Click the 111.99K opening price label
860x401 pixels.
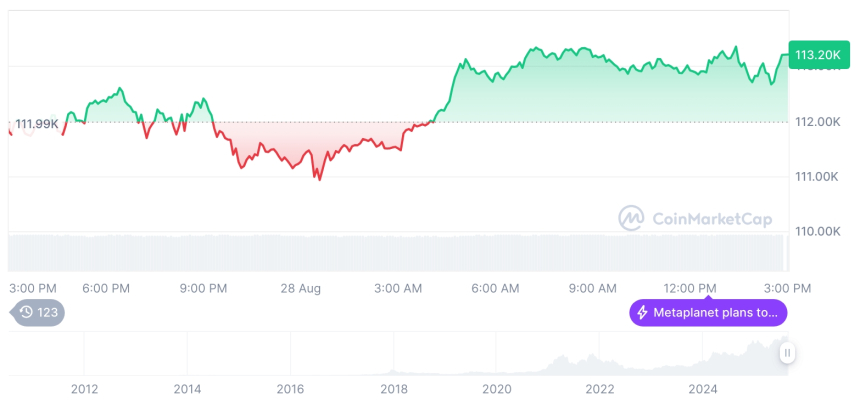tap(37, 124)
